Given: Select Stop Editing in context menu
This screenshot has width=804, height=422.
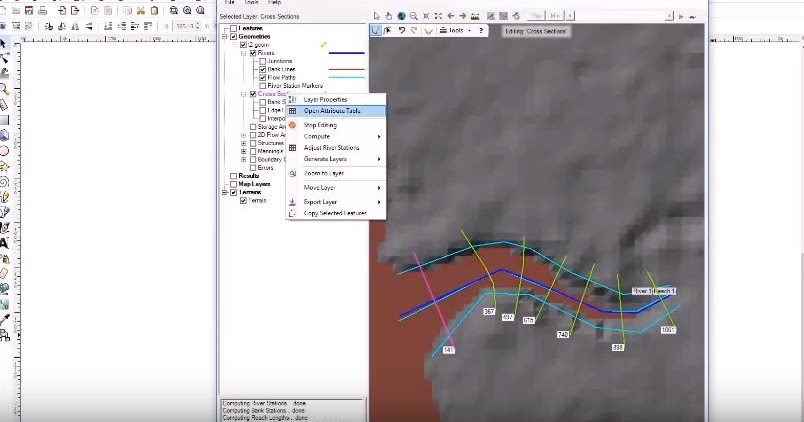Looking at the screenshot, I should tap(336, 125).
